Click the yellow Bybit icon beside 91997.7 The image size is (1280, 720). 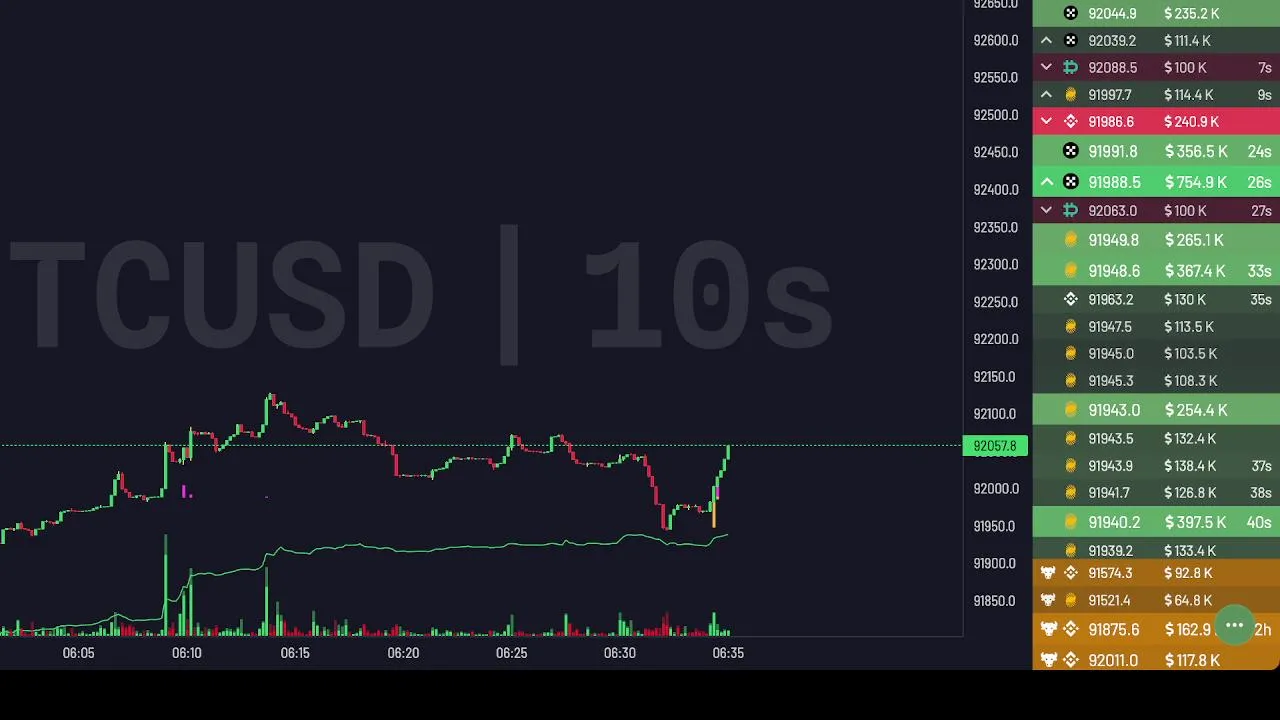click(x=1071, y=95)
